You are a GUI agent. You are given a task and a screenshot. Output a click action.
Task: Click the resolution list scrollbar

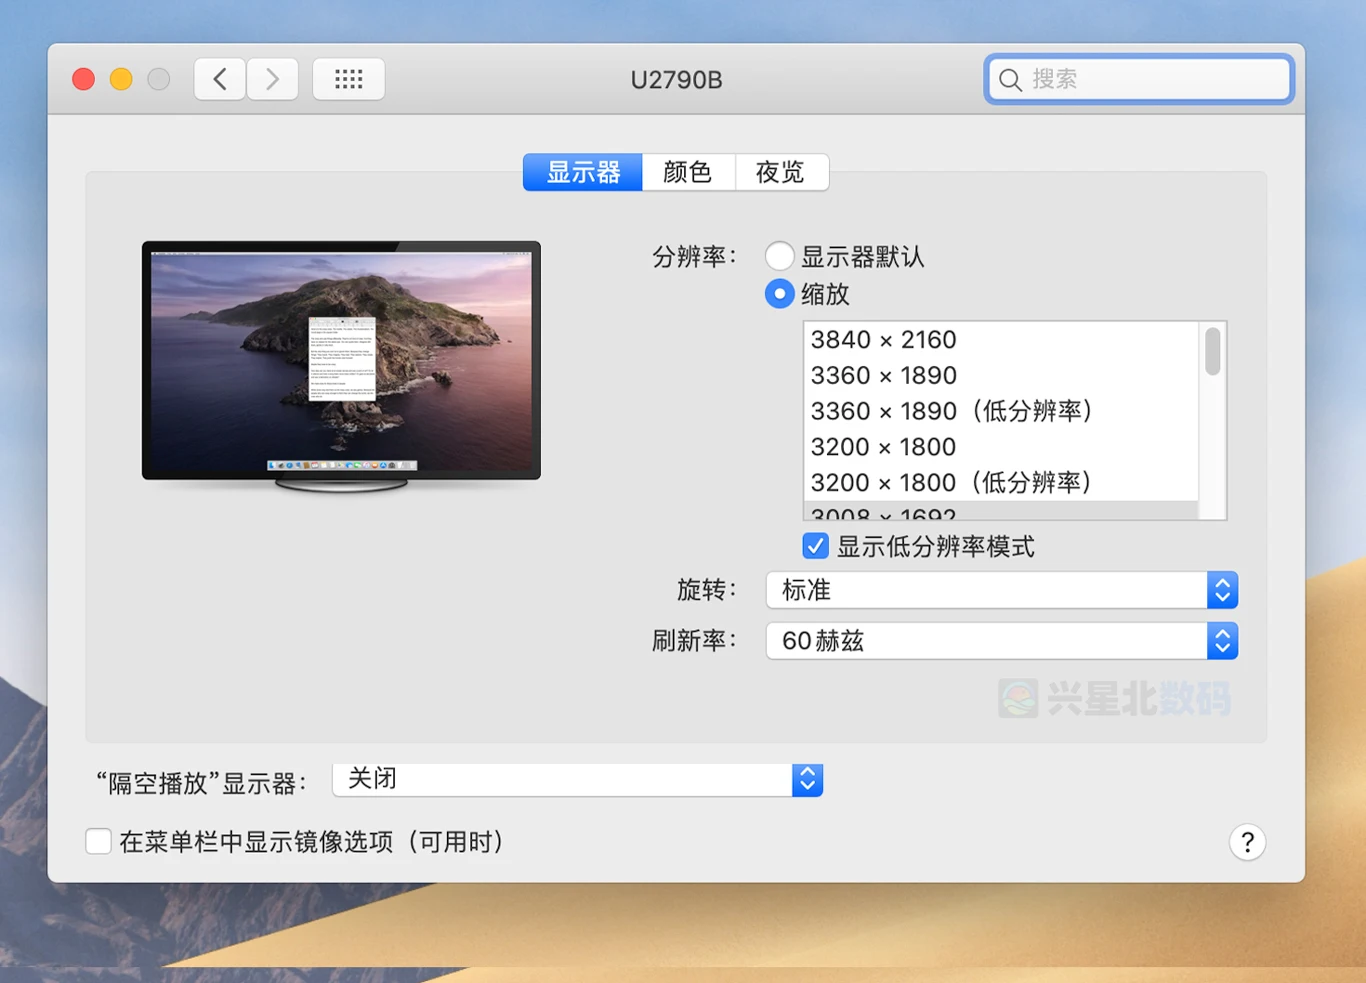click(1212, 352)
